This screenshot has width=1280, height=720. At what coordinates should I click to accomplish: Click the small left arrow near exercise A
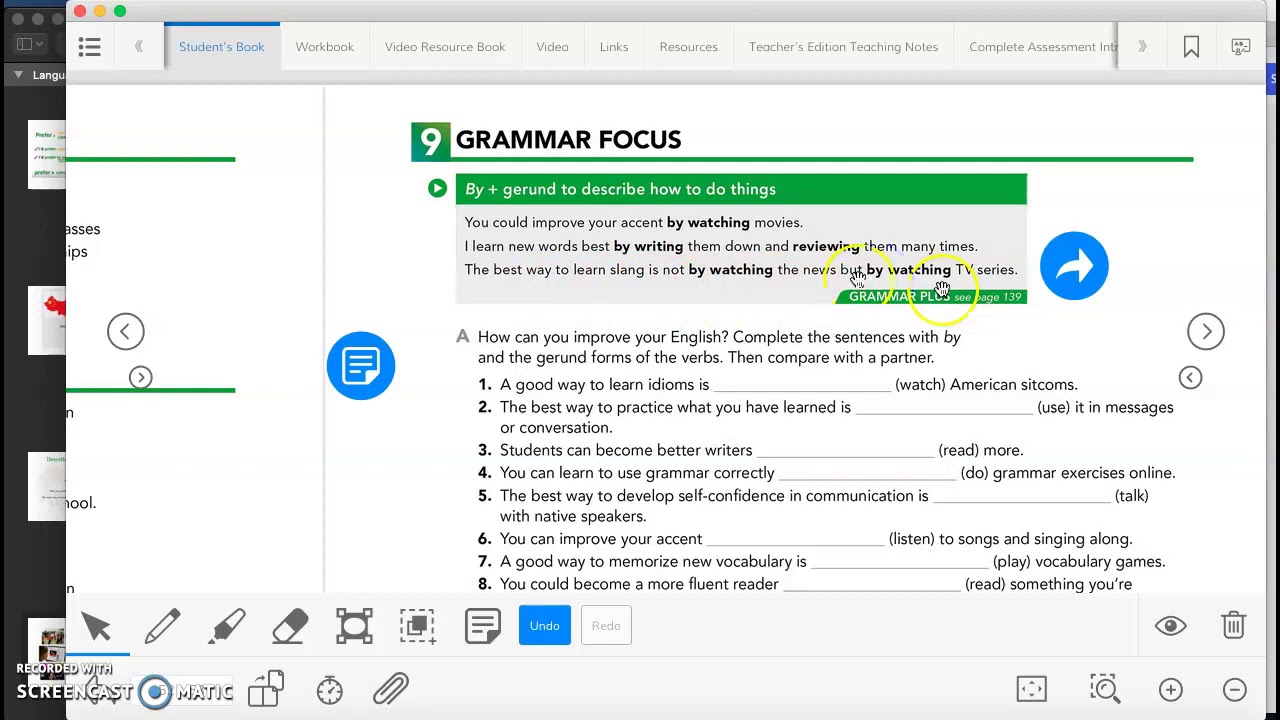(1190, 377)
